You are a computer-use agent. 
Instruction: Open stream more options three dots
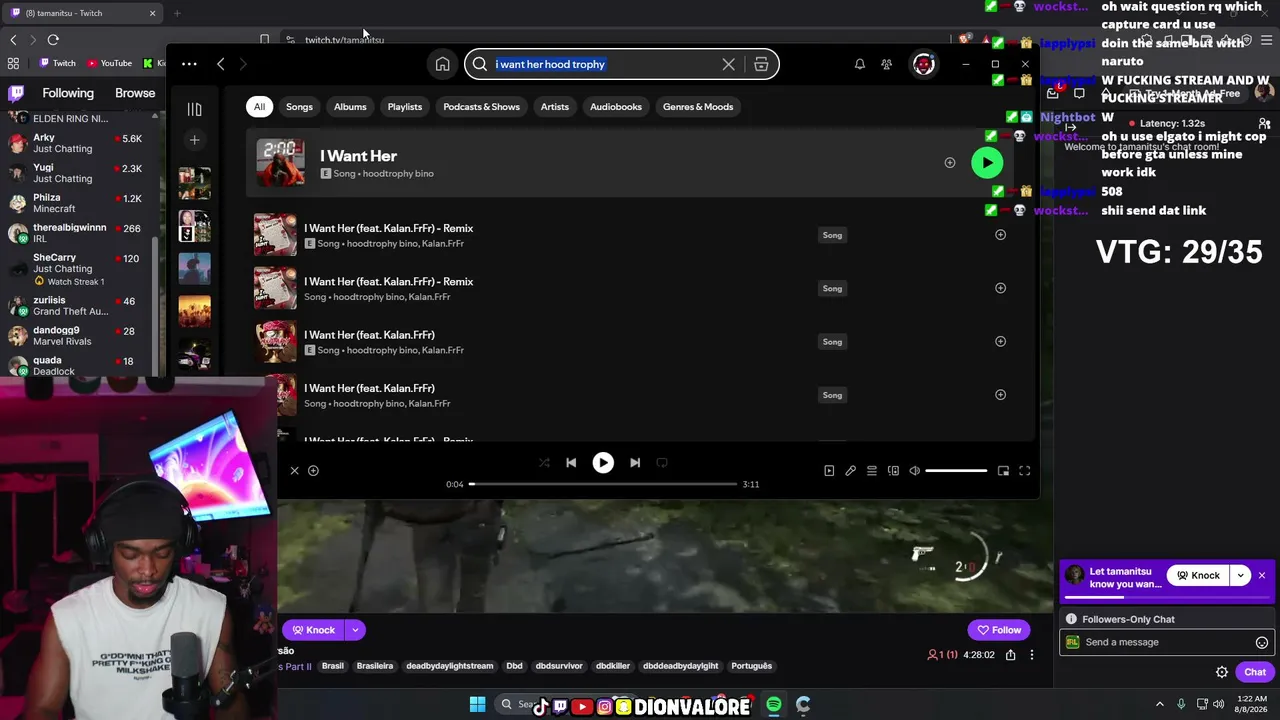pos(1032,655)
